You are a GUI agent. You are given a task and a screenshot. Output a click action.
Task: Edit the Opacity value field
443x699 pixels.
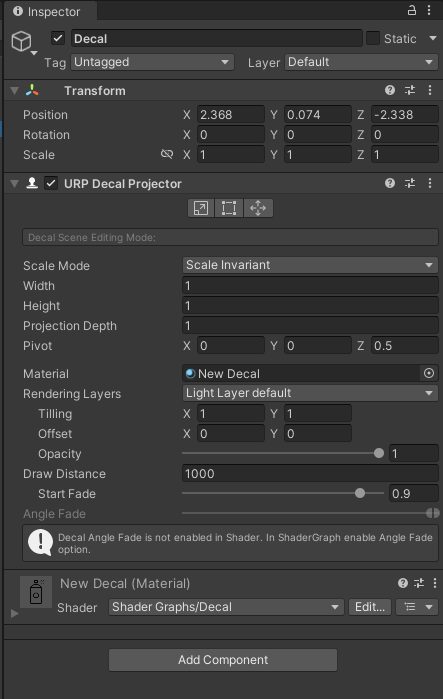pos(414,453)
